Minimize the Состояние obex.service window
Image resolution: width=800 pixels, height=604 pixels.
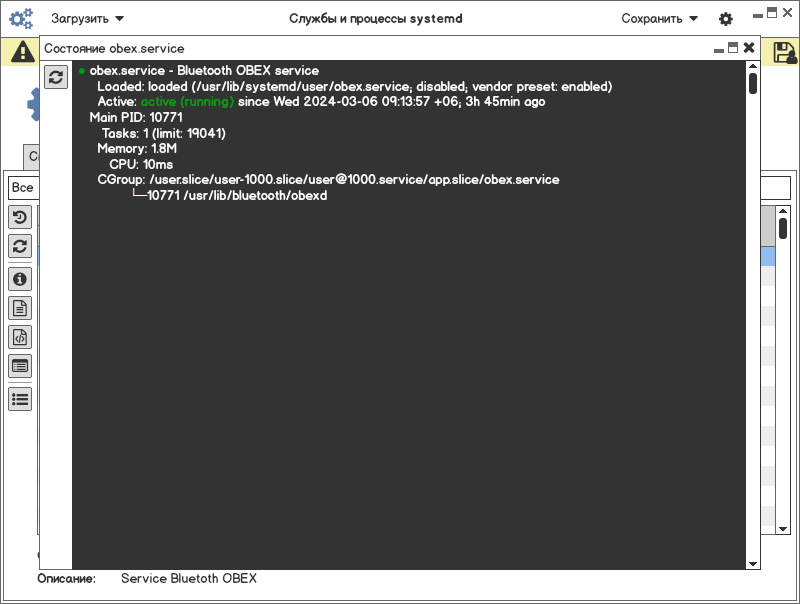click(719, 49)
